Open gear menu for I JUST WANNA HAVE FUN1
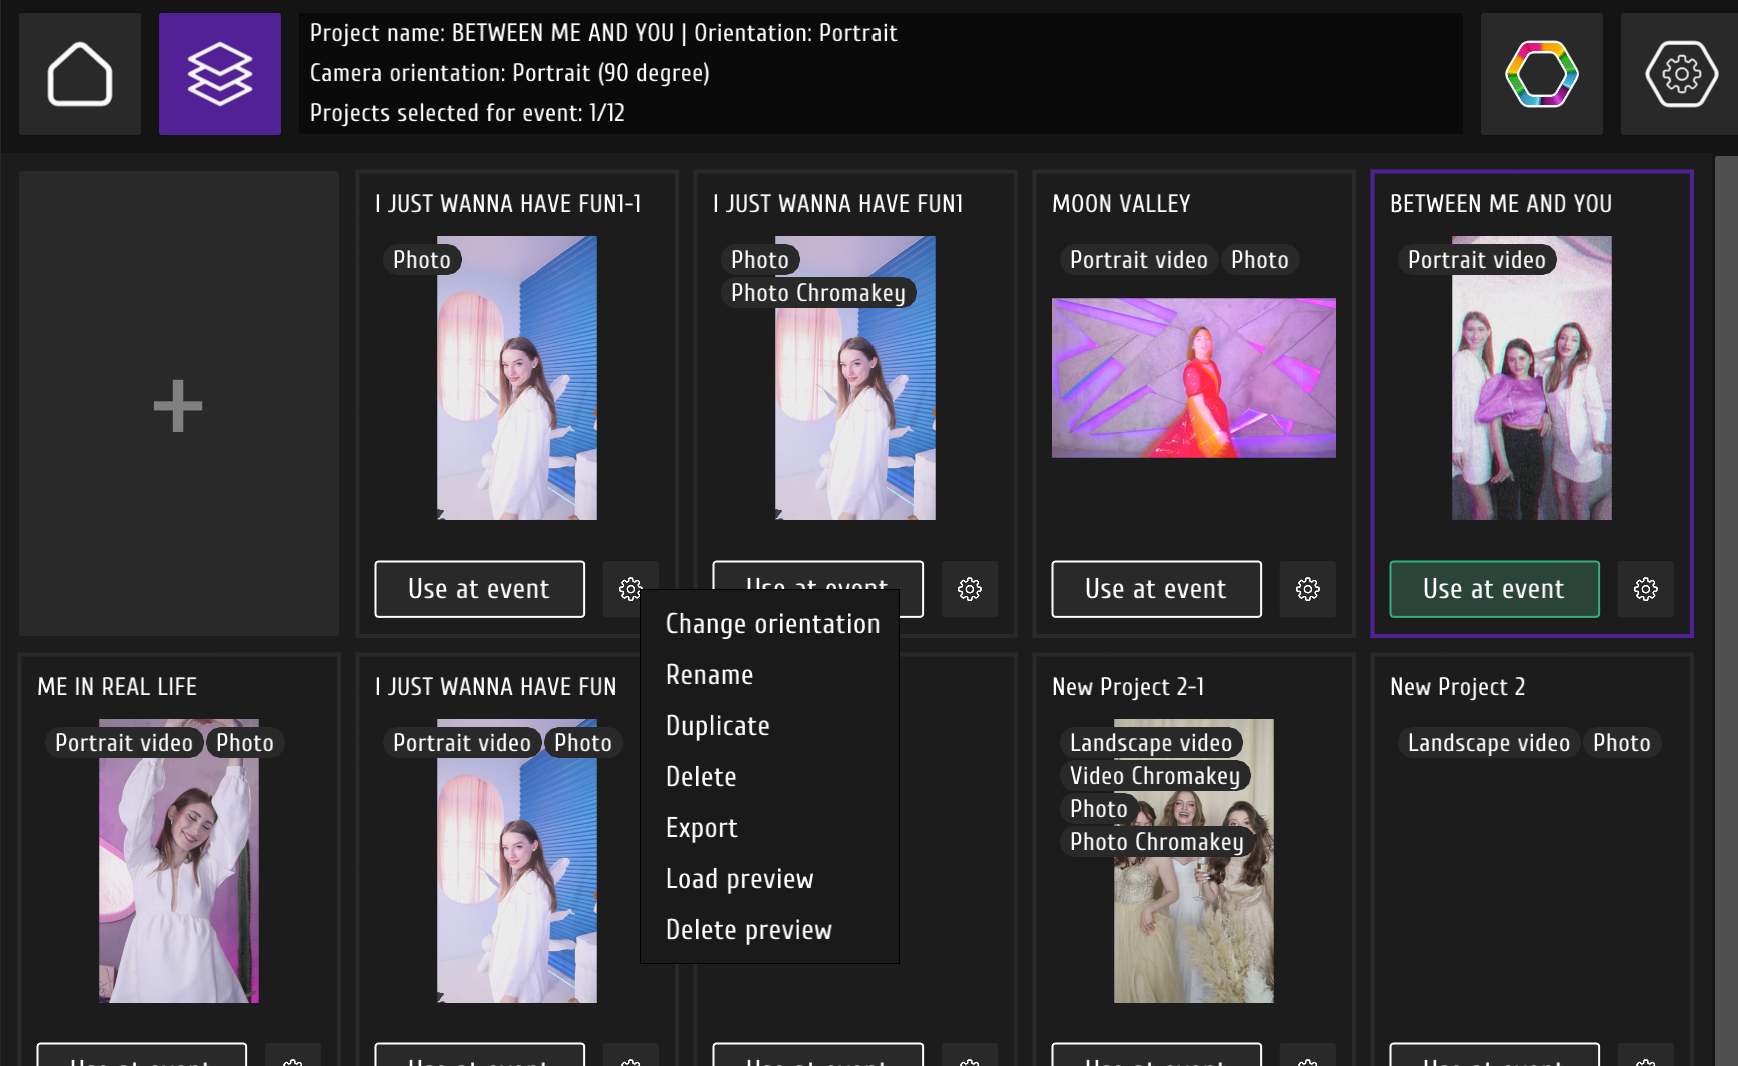The height and width of the screenshot is (1066, 1738). click(969, 589)
